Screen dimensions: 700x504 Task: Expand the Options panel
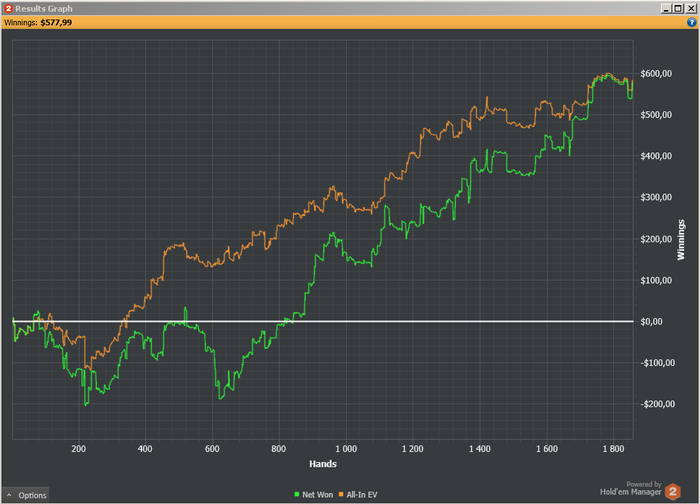pos(26,495)
